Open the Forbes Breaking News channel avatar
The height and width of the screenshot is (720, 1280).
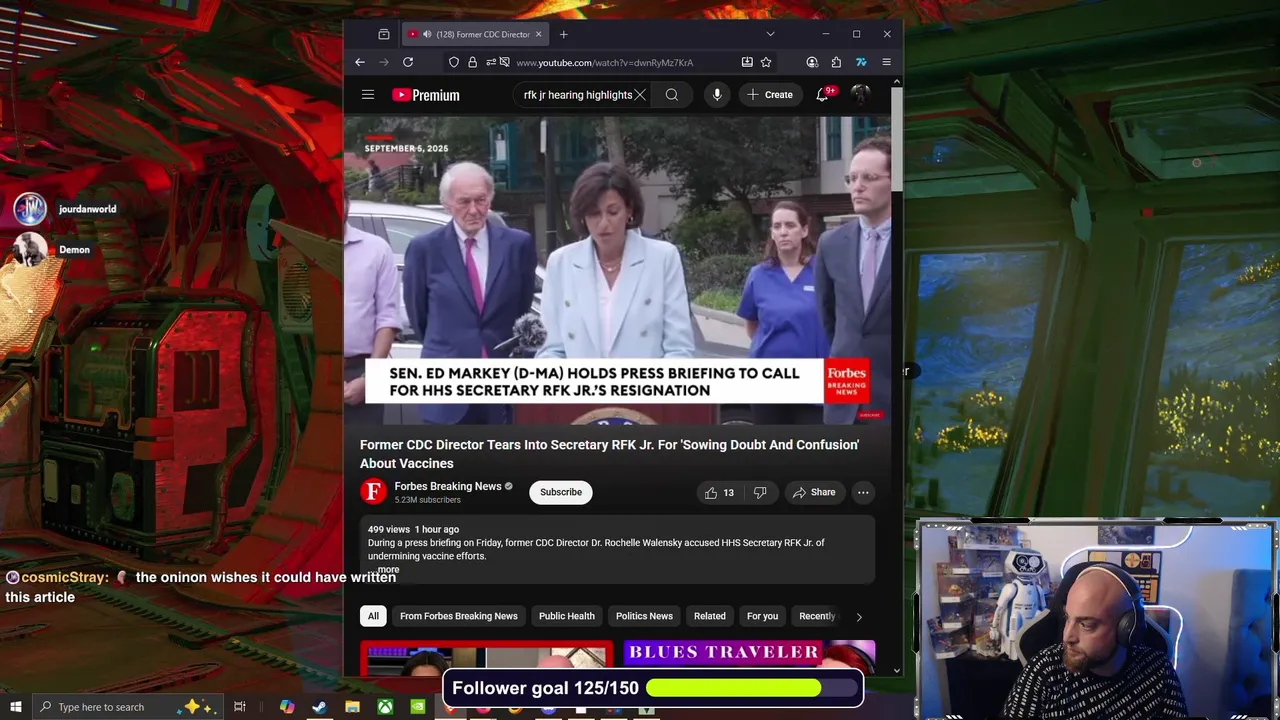tap(373, 491)
